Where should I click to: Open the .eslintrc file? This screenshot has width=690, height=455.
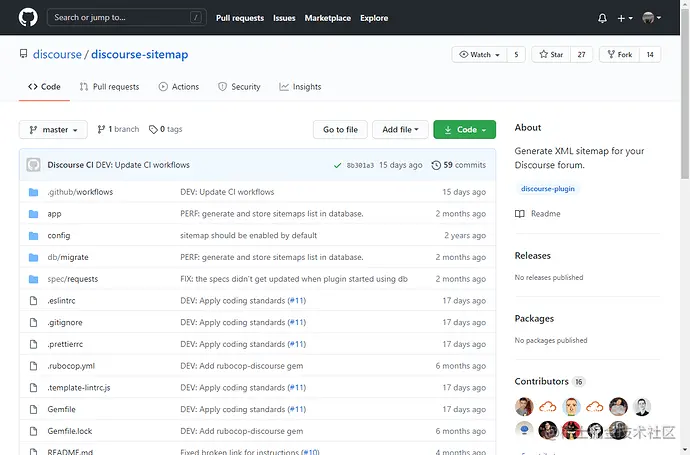click(61, 301)
